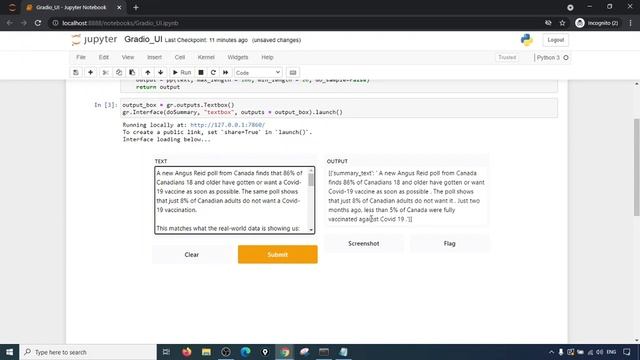Click the Trusted notebook indicator
640x360 pixels.
[507, 58]
